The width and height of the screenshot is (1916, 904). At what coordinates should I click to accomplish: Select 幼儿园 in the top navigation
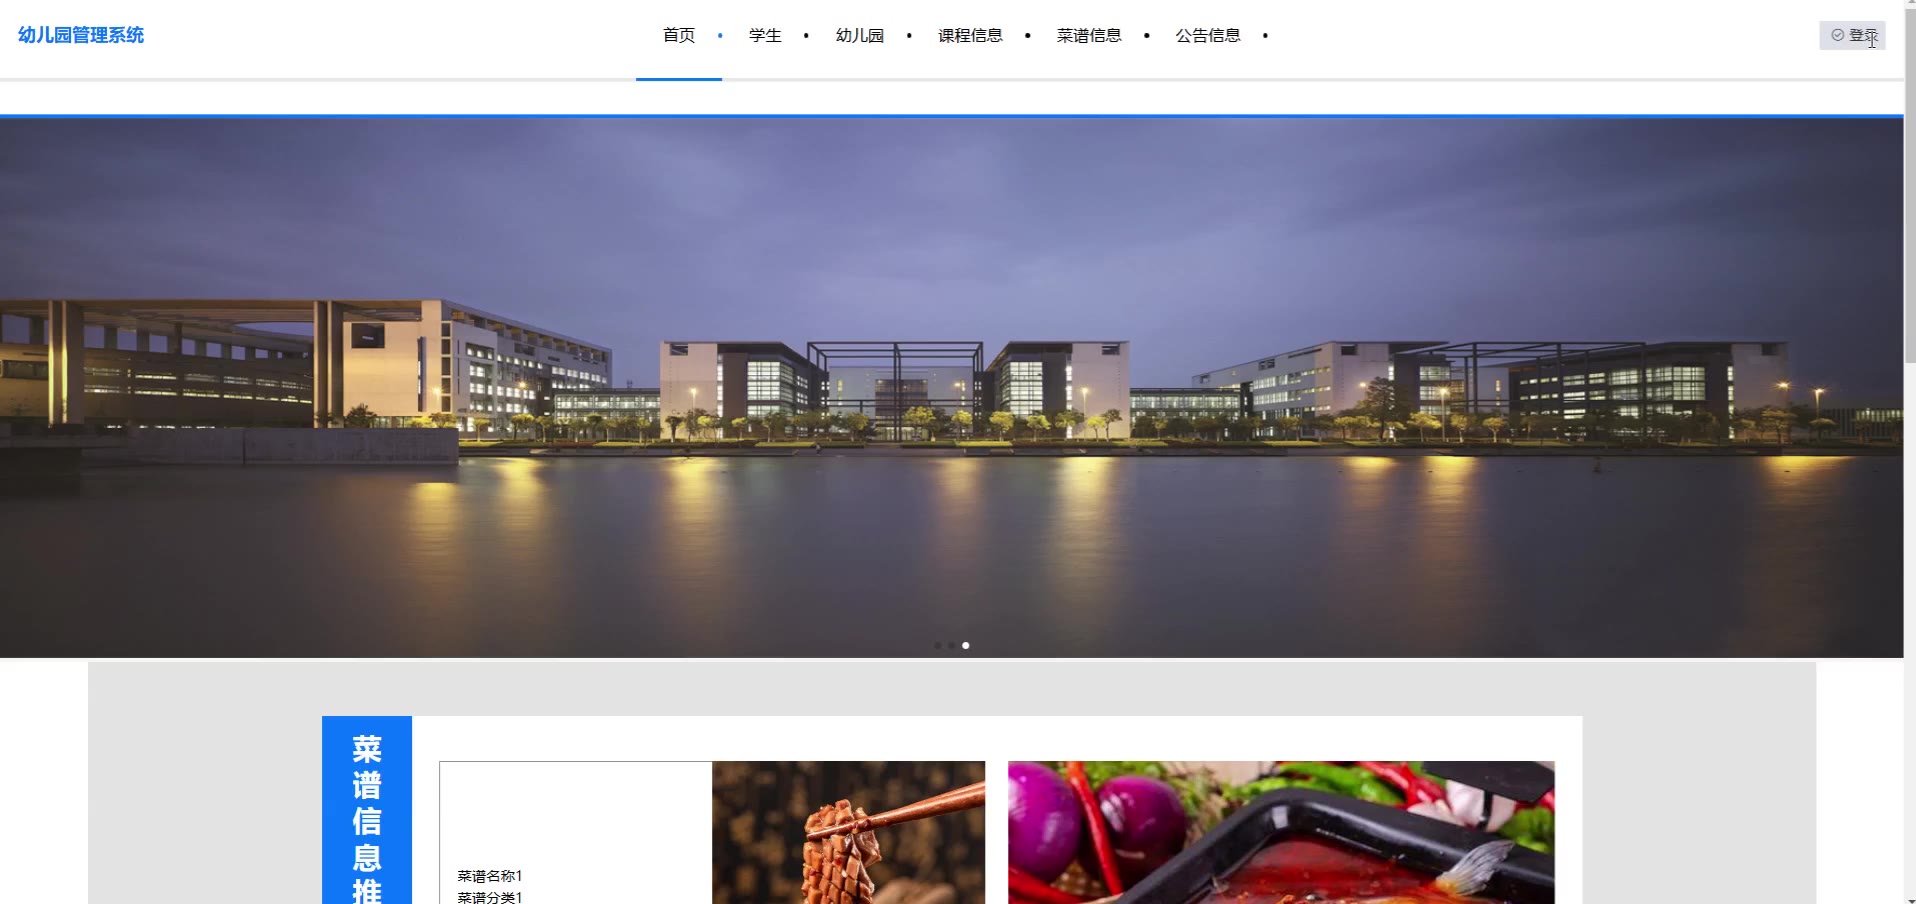pyautogui.click(x=860, y=36)
